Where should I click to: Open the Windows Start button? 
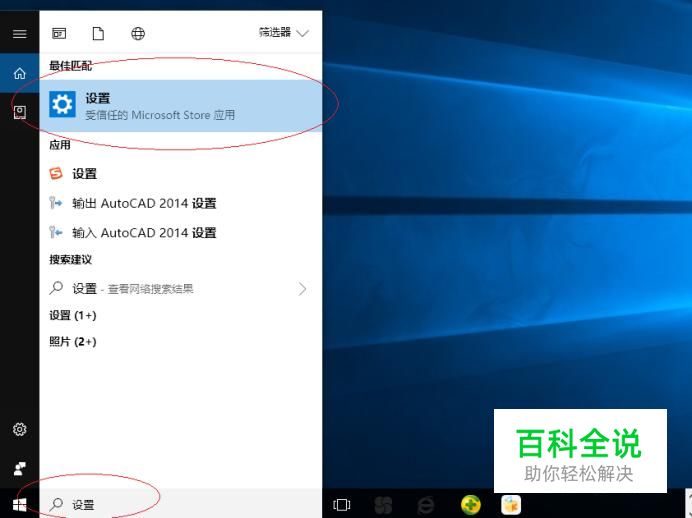(19, 504)
